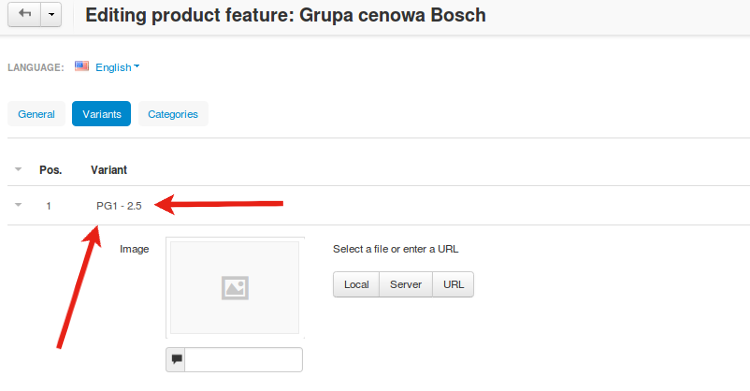The height and width of the screenshot is (391, 750).
Task: Choose the URL upload button
Action: click(453, 284)
